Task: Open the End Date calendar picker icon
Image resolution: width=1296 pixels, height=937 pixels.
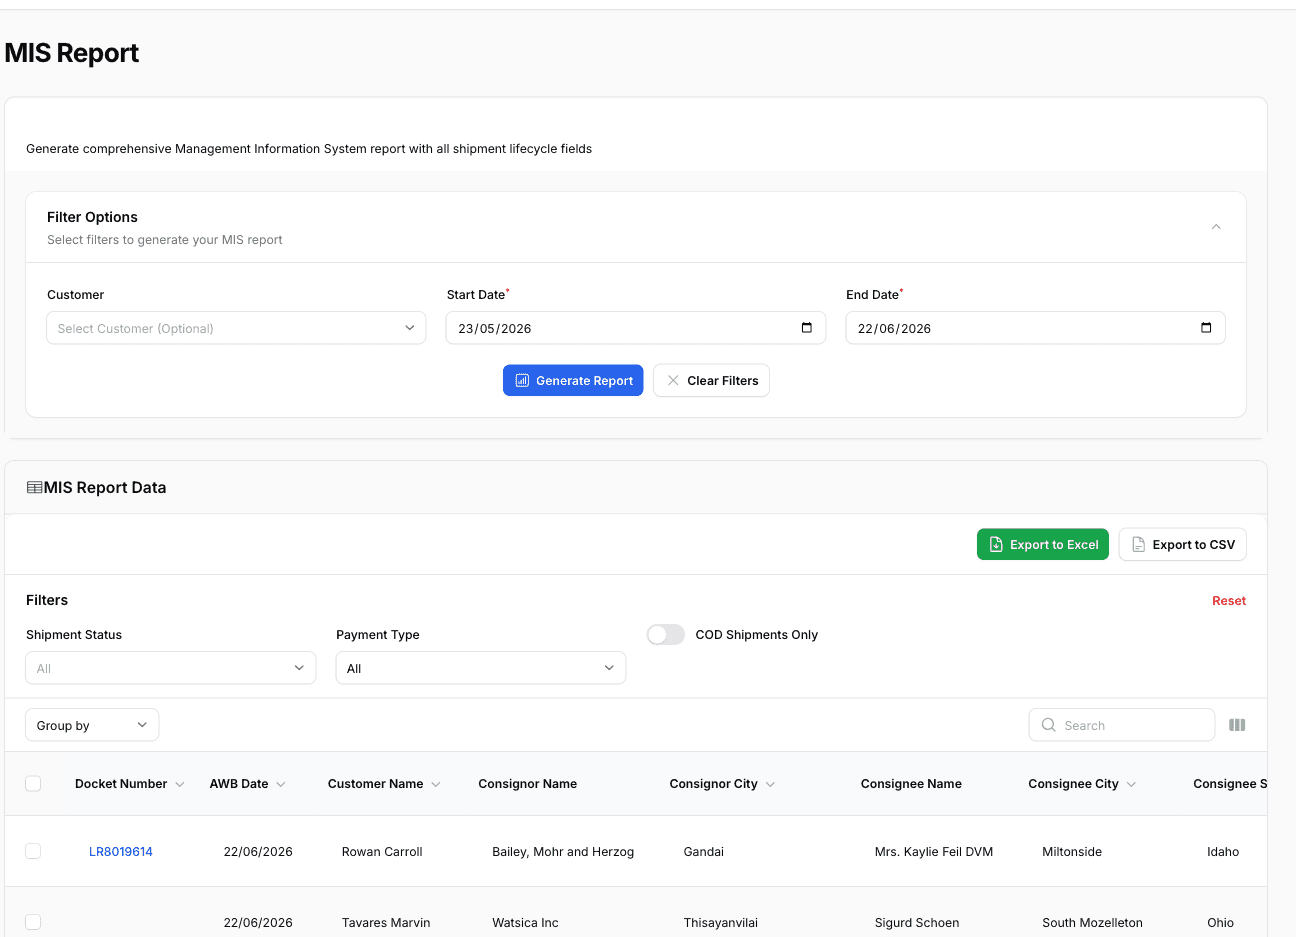Action: pyautogui.click(x=1206, y=328)
